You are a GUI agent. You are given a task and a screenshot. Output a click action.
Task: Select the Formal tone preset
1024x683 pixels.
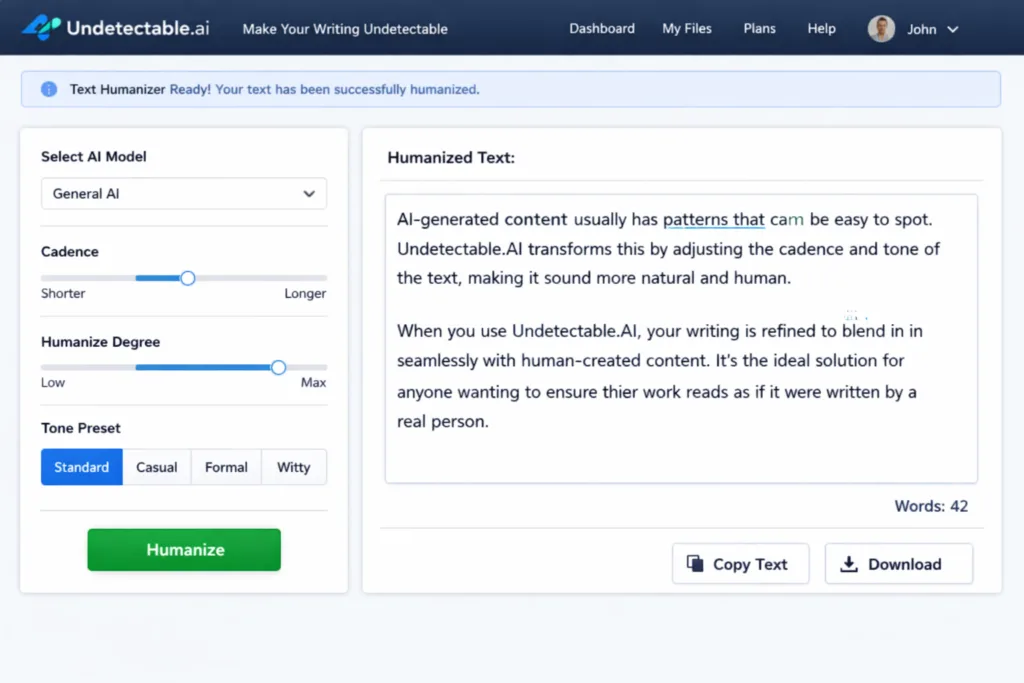tap(225, 467)
